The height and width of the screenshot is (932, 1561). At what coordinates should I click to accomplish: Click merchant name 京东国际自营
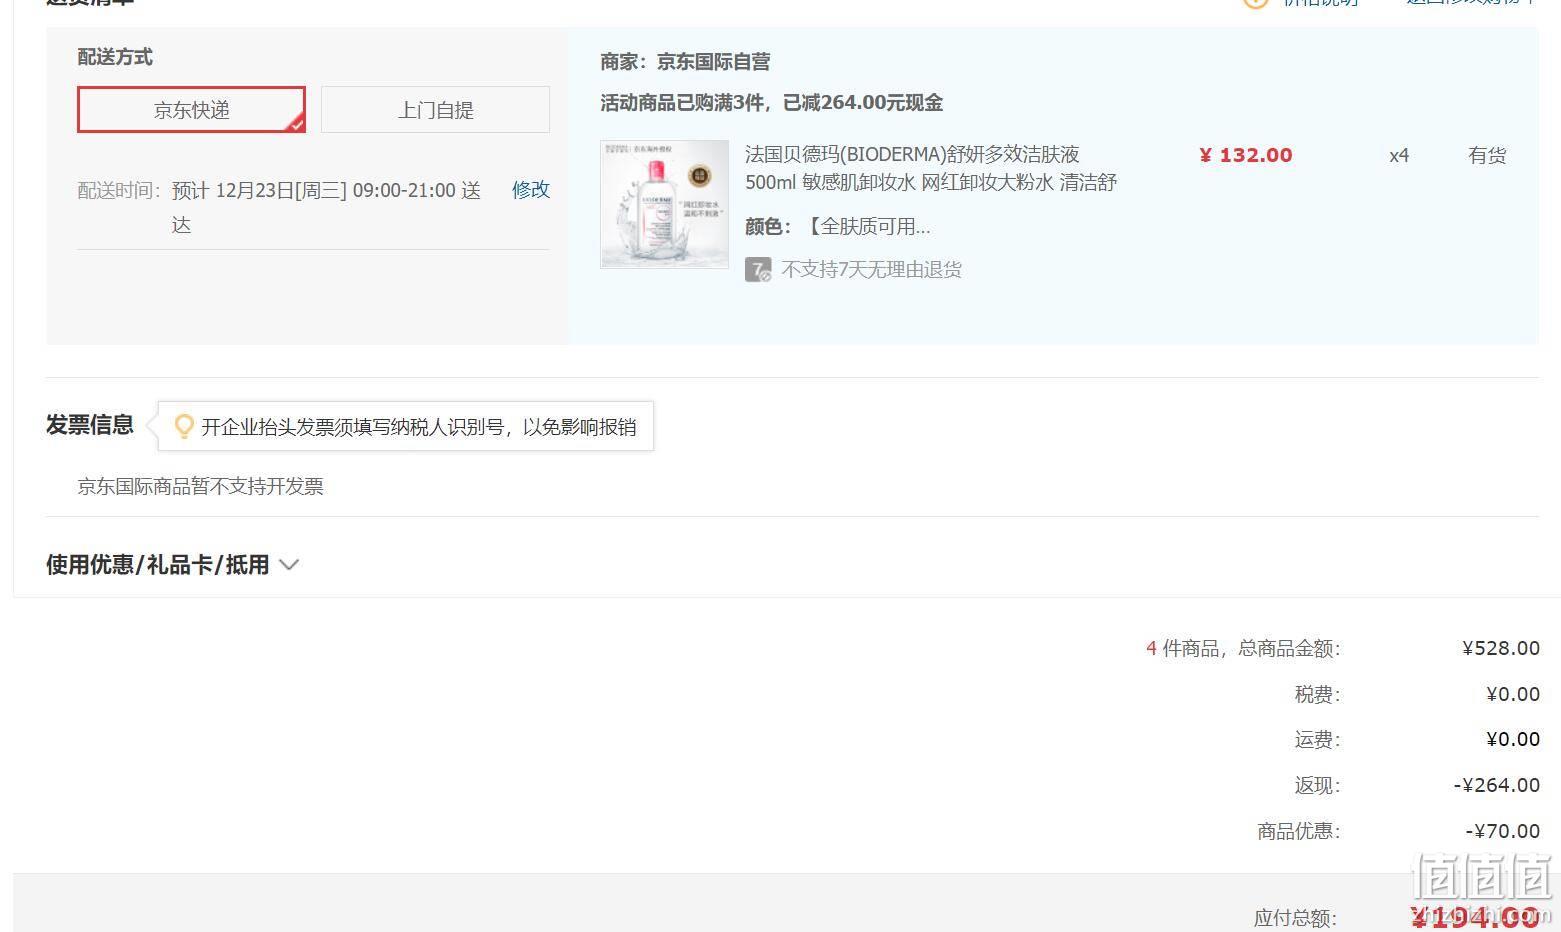pyautogui.click(x=713, y=62)
